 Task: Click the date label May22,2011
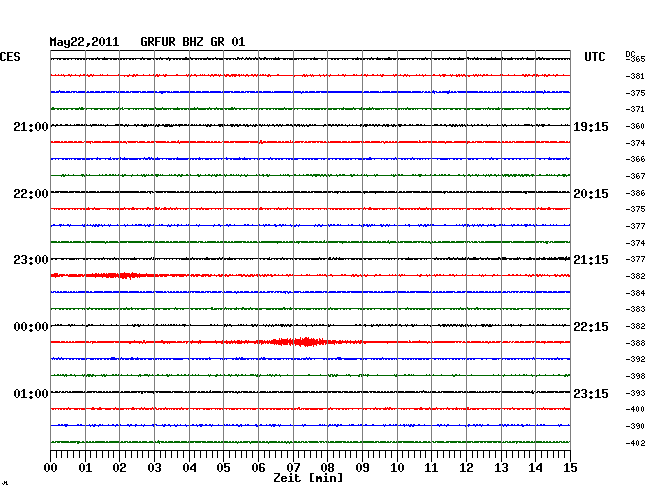pyautogui.click(x=84, y=42)
